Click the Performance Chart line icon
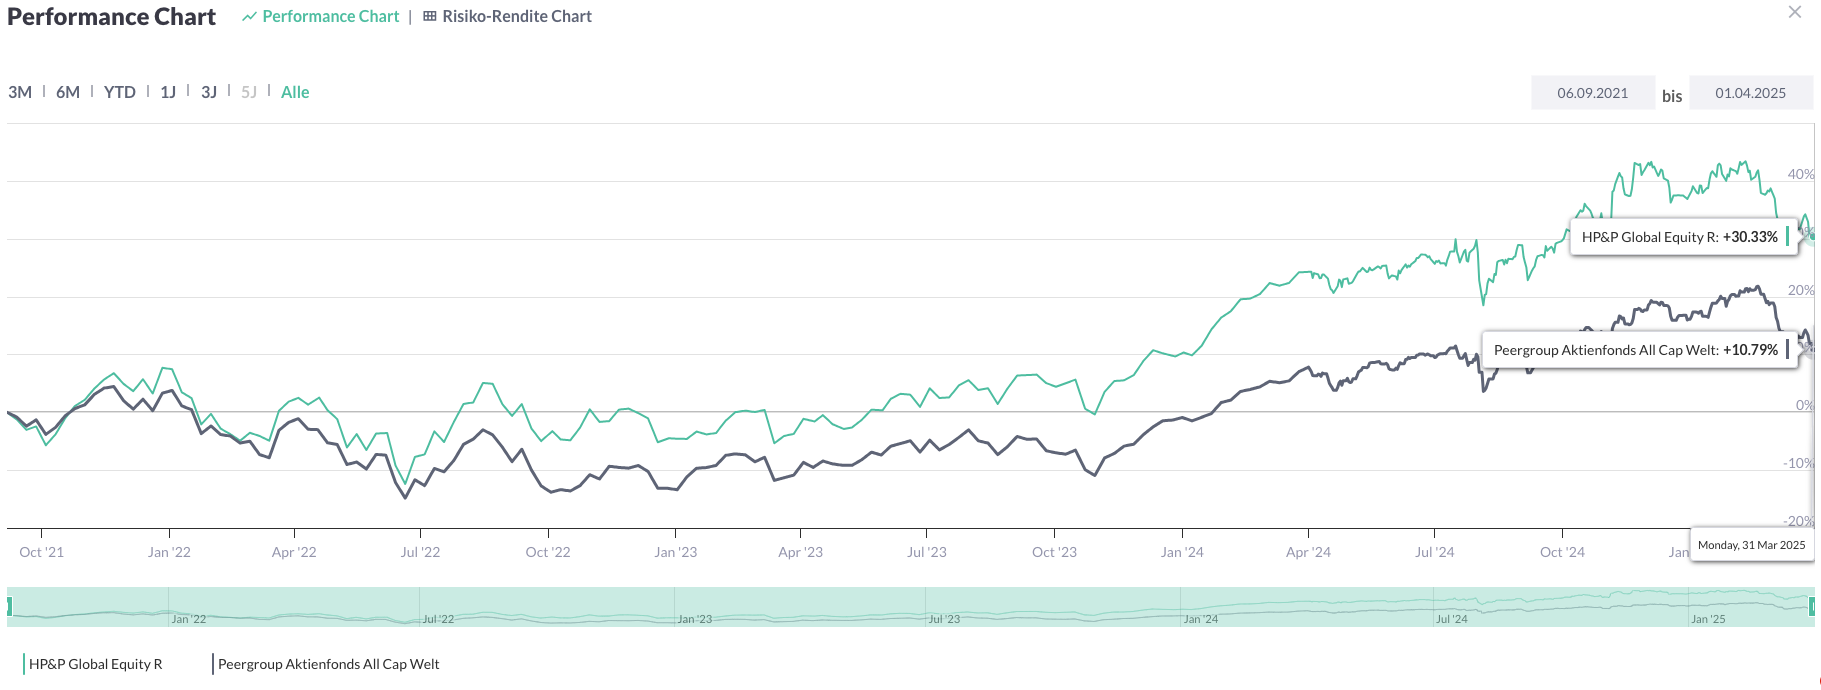Screen dimensions: 1821x690 [x=249, y=17]
